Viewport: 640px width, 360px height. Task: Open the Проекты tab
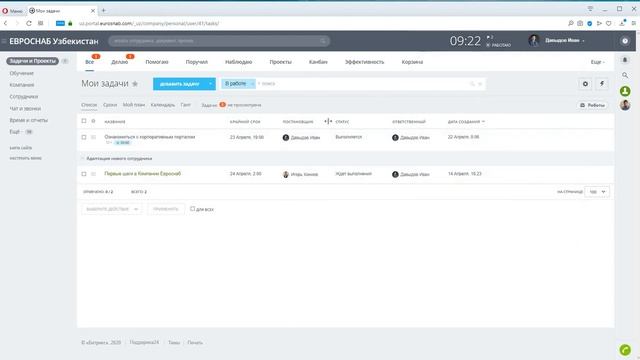[x=280, y=62]
